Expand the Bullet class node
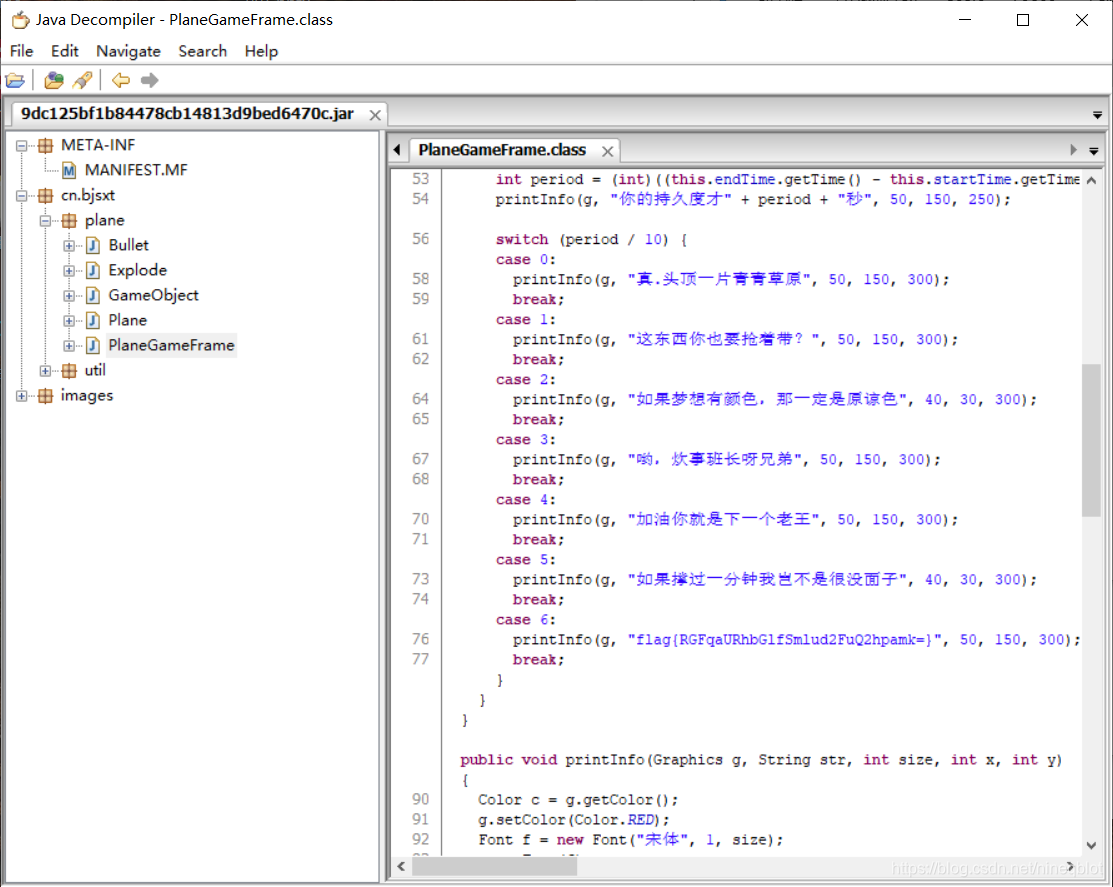The width and height of the screenshot is (1113, 887). coord(69,246)
